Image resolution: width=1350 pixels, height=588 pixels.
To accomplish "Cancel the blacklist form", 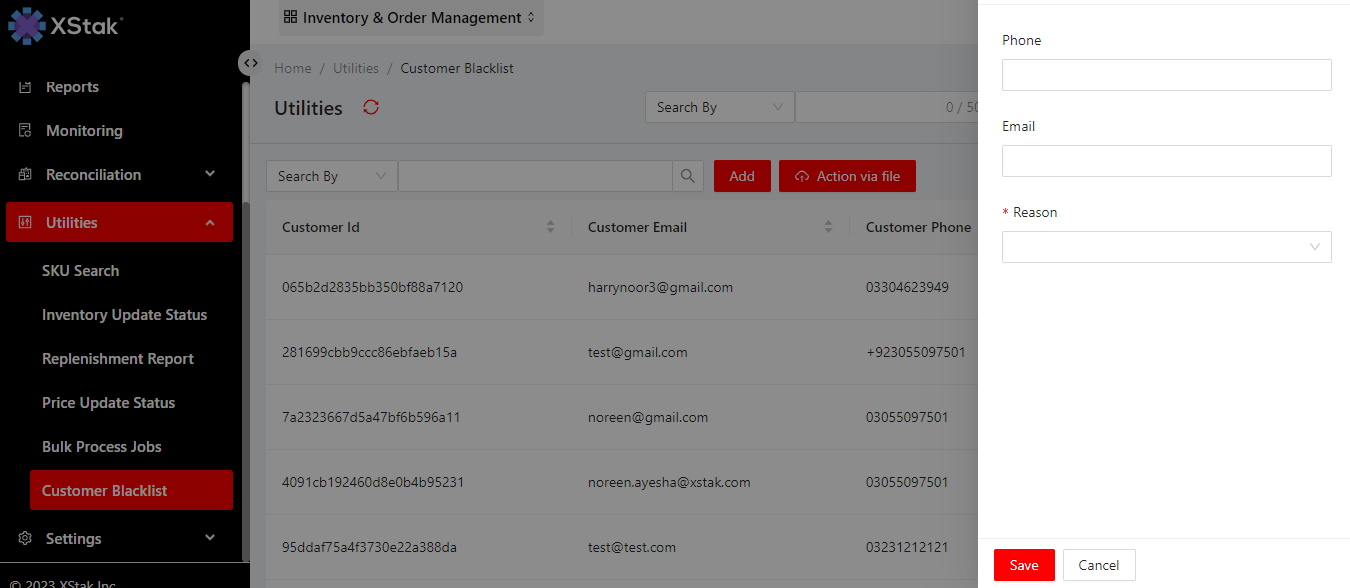I will 1098,565.
